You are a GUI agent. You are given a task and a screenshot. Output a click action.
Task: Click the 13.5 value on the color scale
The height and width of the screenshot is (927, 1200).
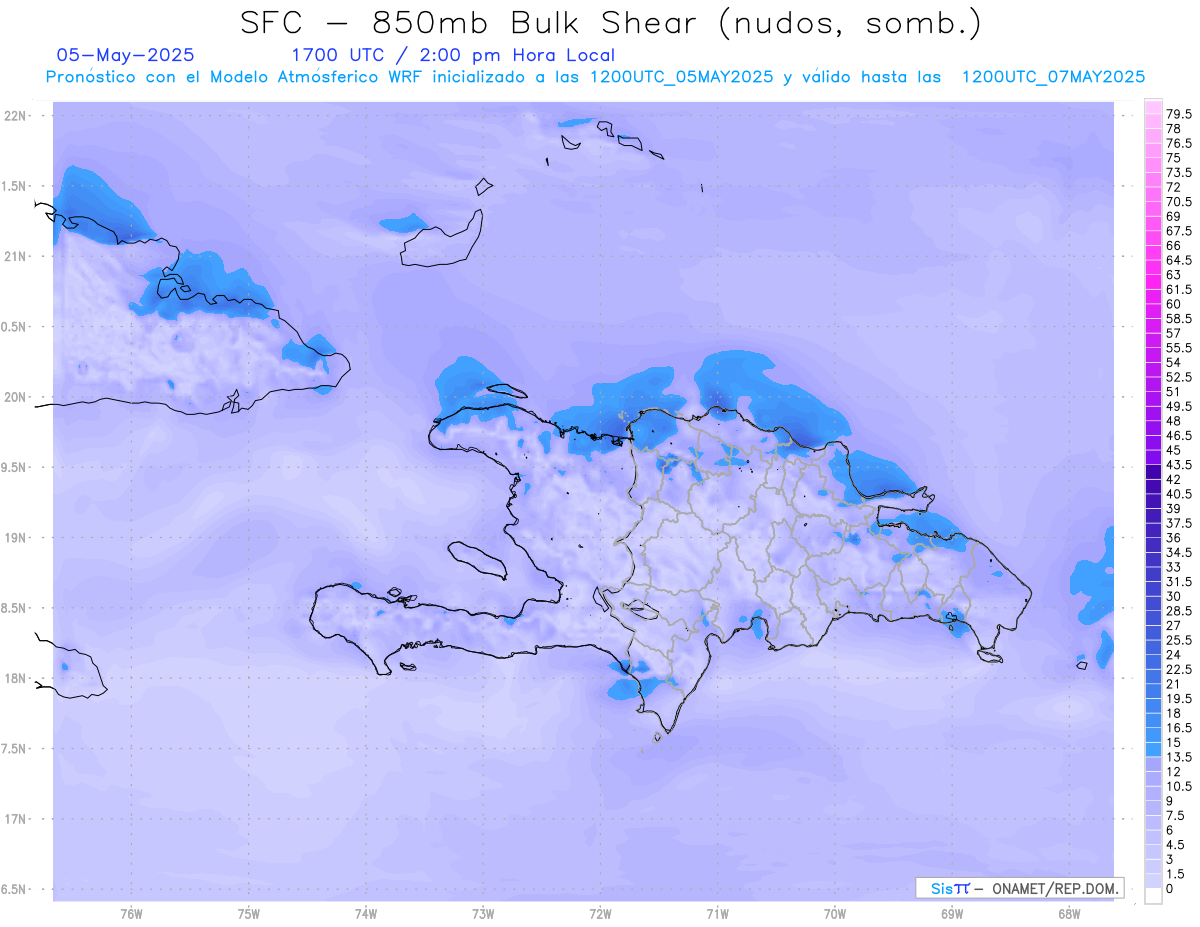1179,757
